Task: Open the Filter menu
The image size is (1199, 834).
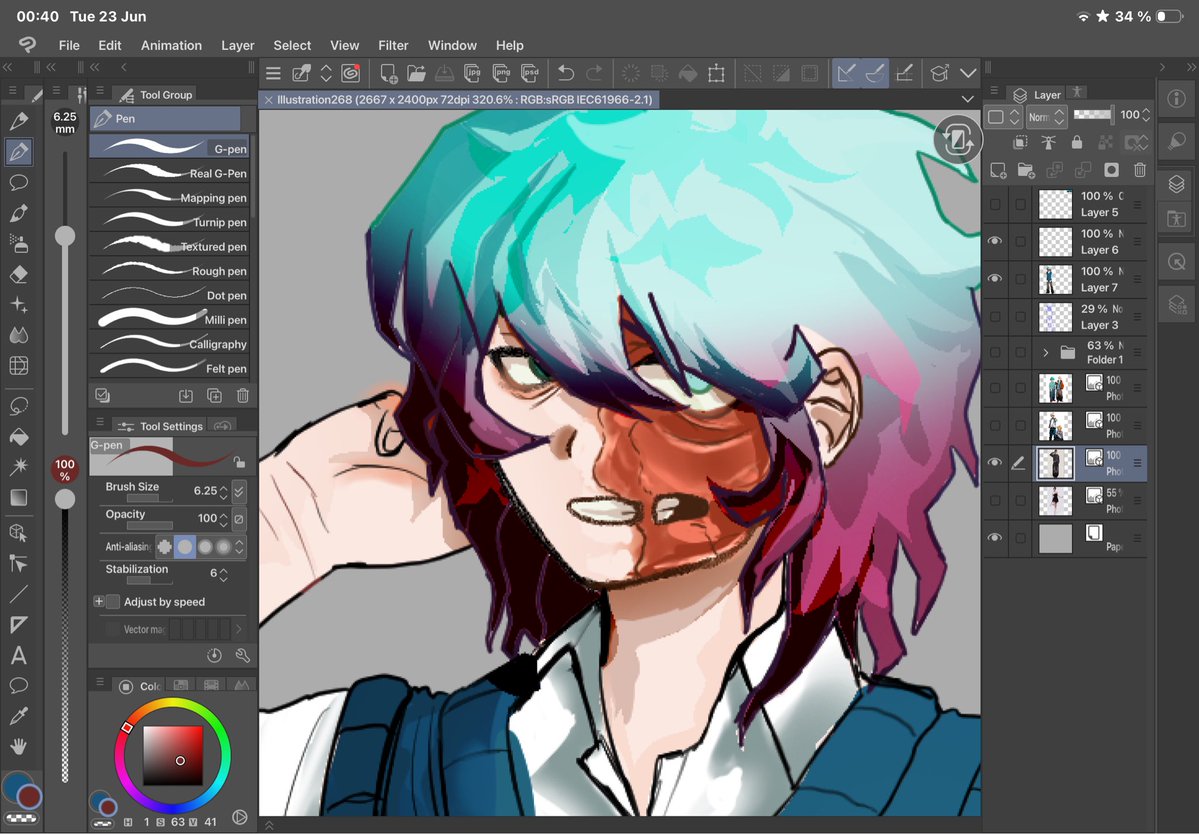Action: tap(393, 45)
